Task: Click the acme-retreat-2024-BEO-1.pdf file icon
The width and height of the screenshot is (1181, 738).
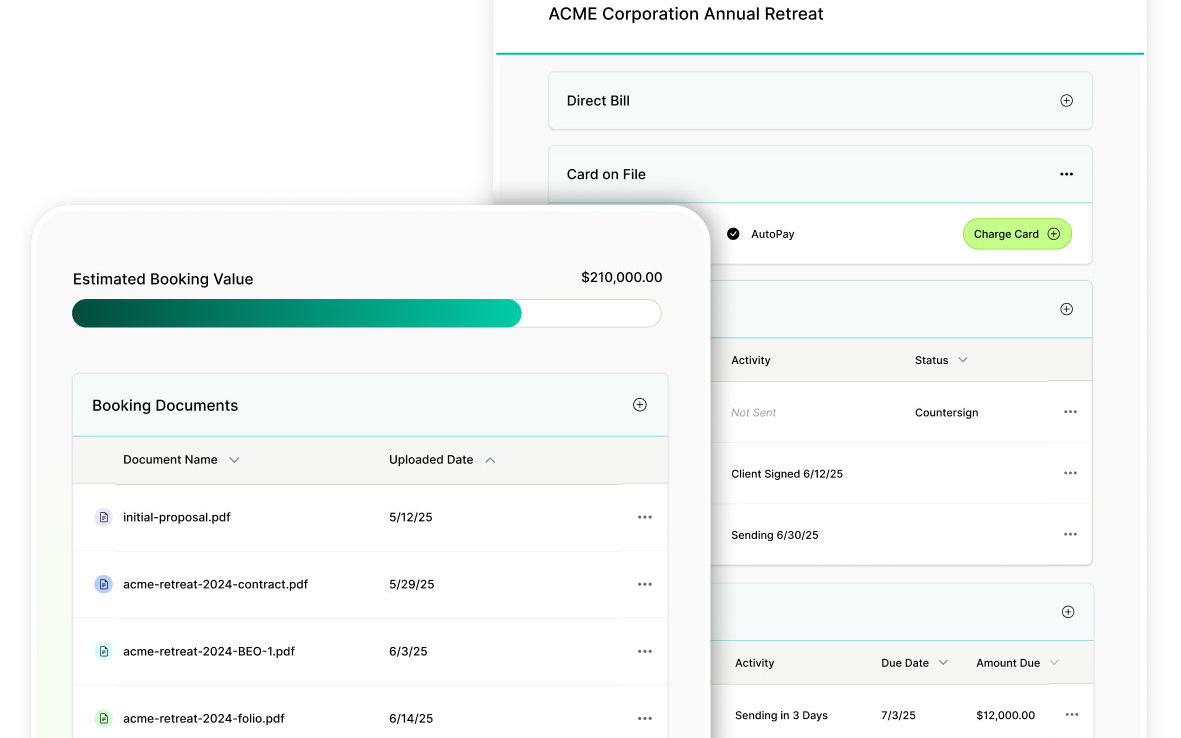Action: click(x=103, y=651)
